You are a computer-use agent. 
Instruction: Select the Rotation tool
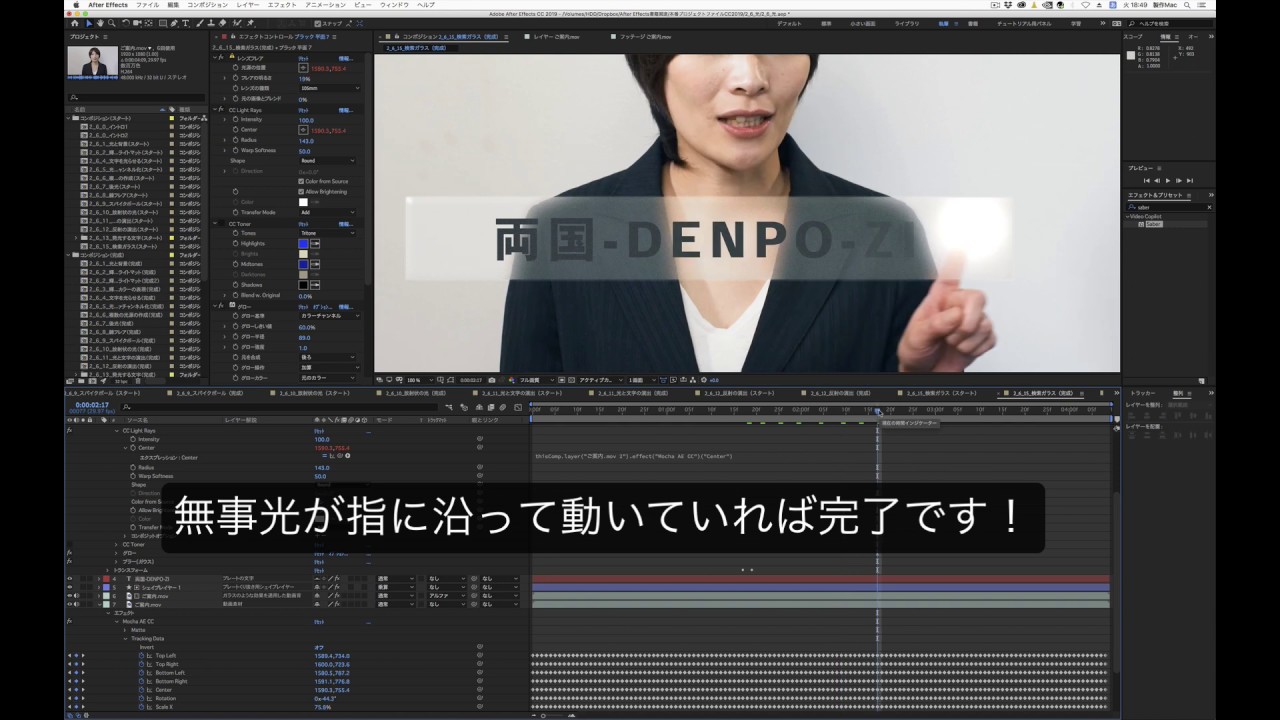click(126, 23)
